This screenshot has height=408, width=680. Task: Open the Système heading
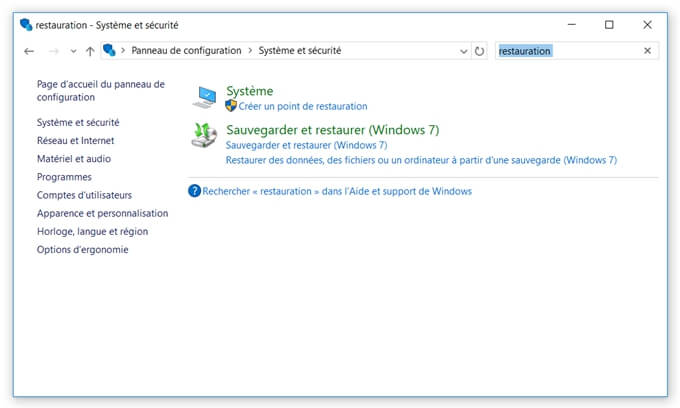pyautogui.click(x=250, y=91)
